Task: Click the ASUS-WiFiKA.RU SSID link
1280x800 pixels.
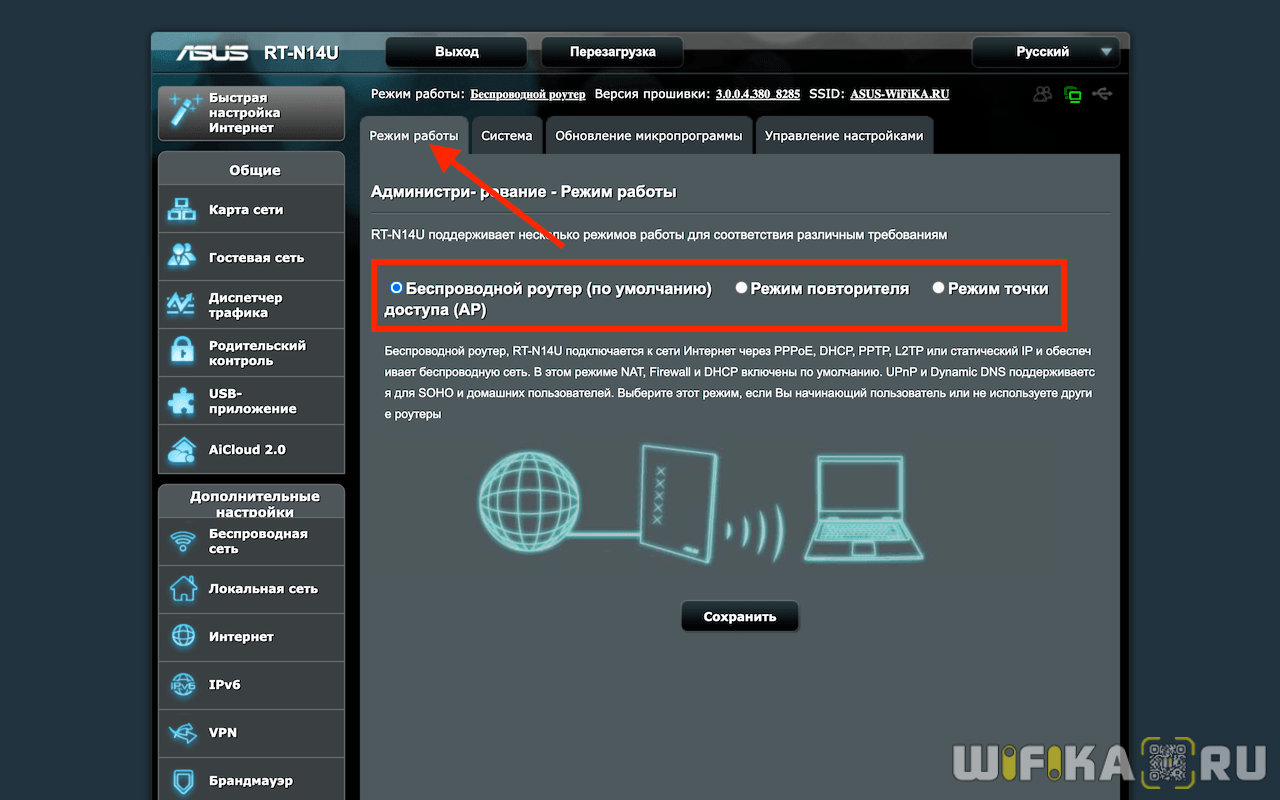Action: 900,94
